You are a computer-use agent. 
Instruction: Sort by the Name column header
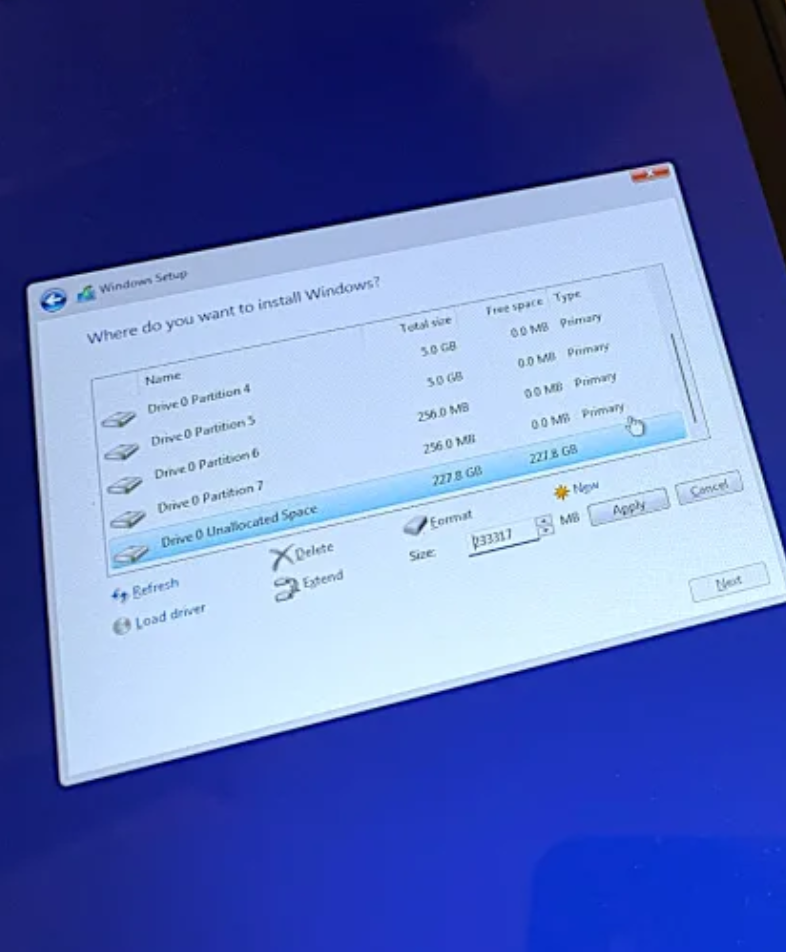click(x=163, y=378)
